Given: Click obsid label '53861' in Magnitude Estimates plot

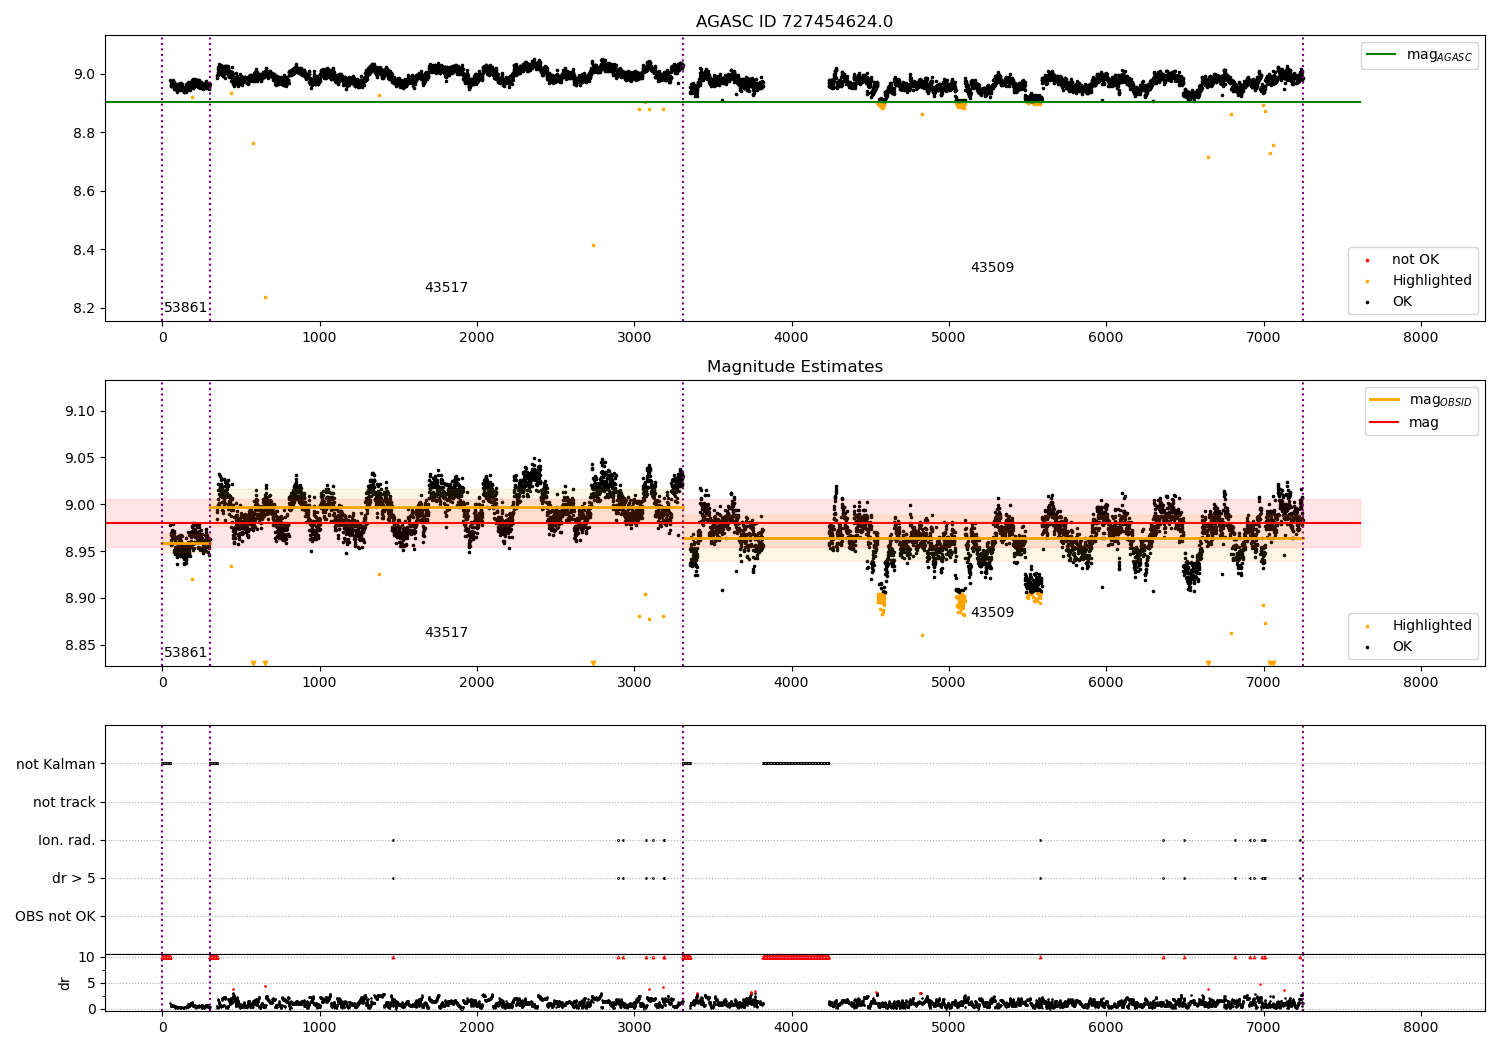Looking at the screenshot, I should click(186, 653).
